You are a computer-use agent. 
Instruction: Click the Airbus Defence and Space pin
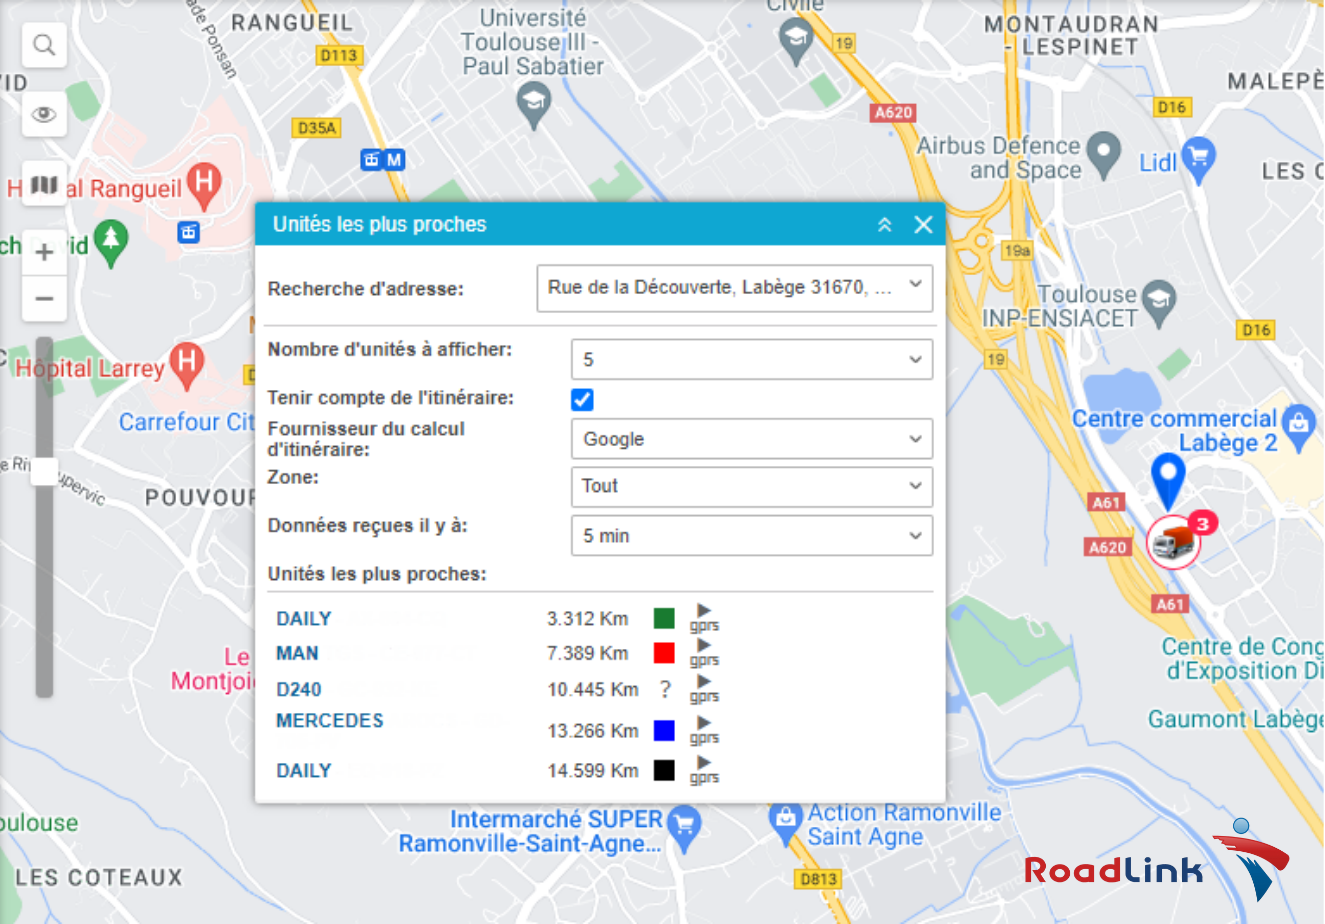click(x=1104, y=155)
